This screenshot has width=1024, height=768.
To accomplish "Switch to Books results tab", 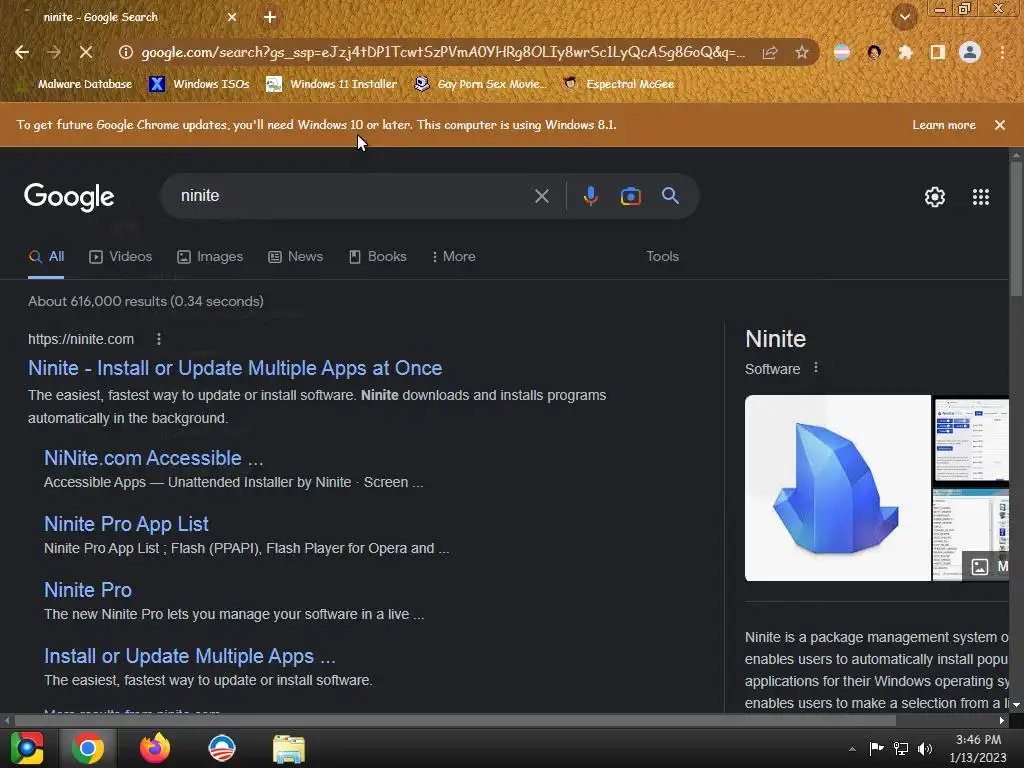I will click(377, 257).
